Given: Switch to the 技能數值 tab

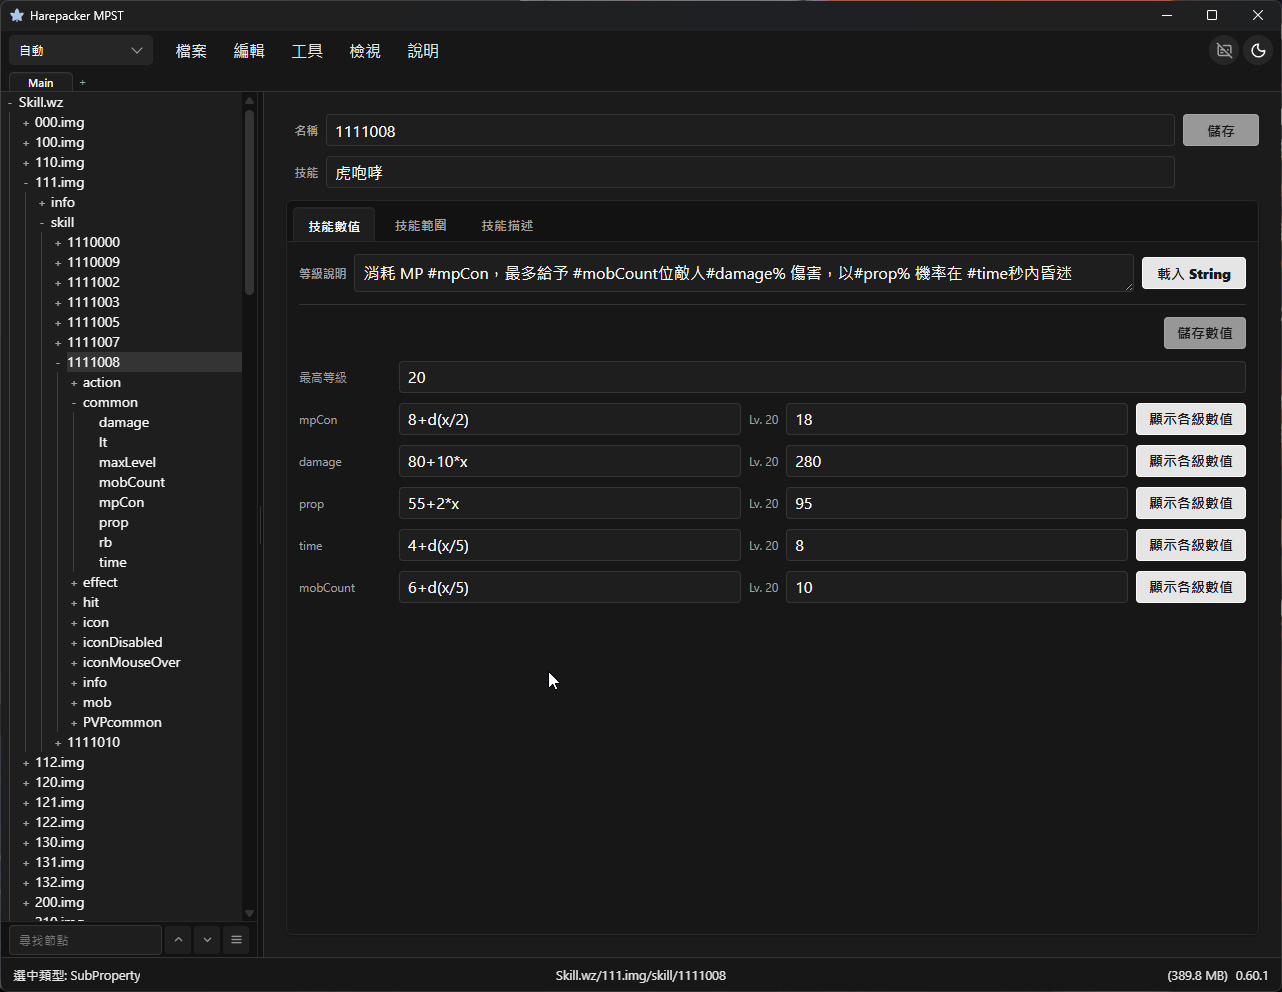Looking at the screenshot, I should coord(334,226).
